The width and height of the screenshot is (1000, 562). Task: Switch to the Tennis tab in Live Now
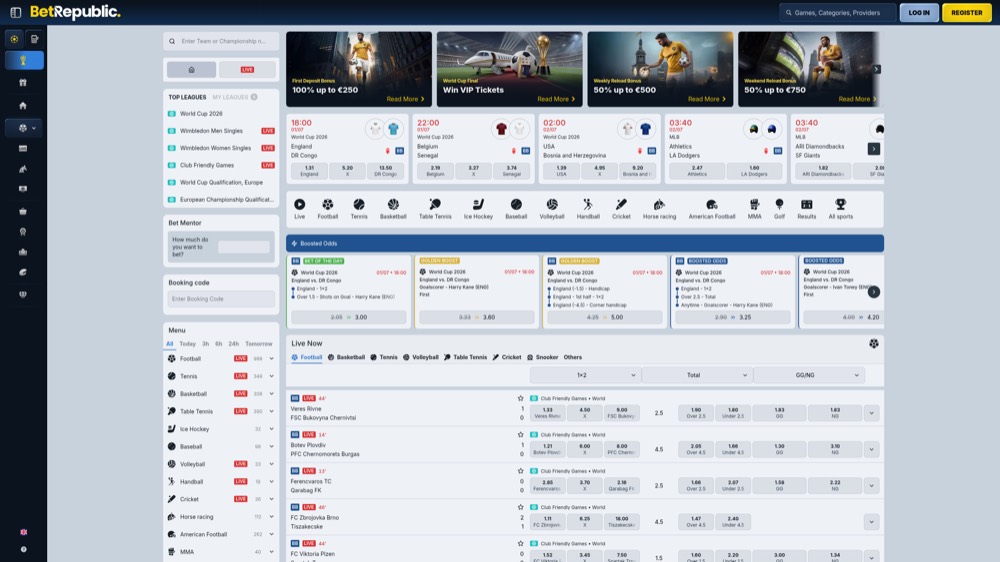coord(384,357)
